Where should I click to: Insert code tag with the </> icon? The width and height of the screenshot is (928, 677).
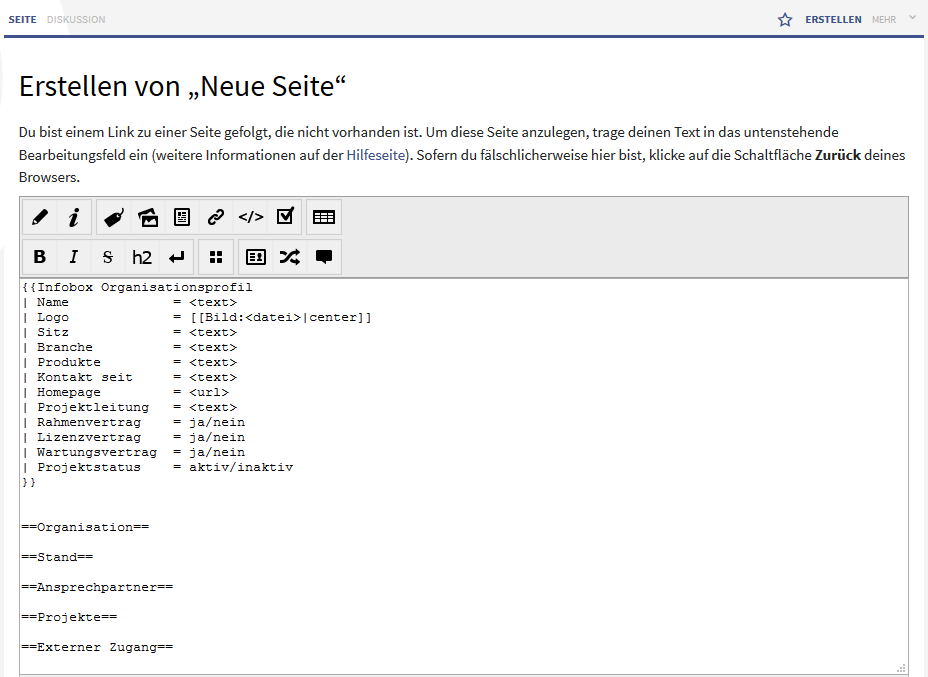point(250,217)
